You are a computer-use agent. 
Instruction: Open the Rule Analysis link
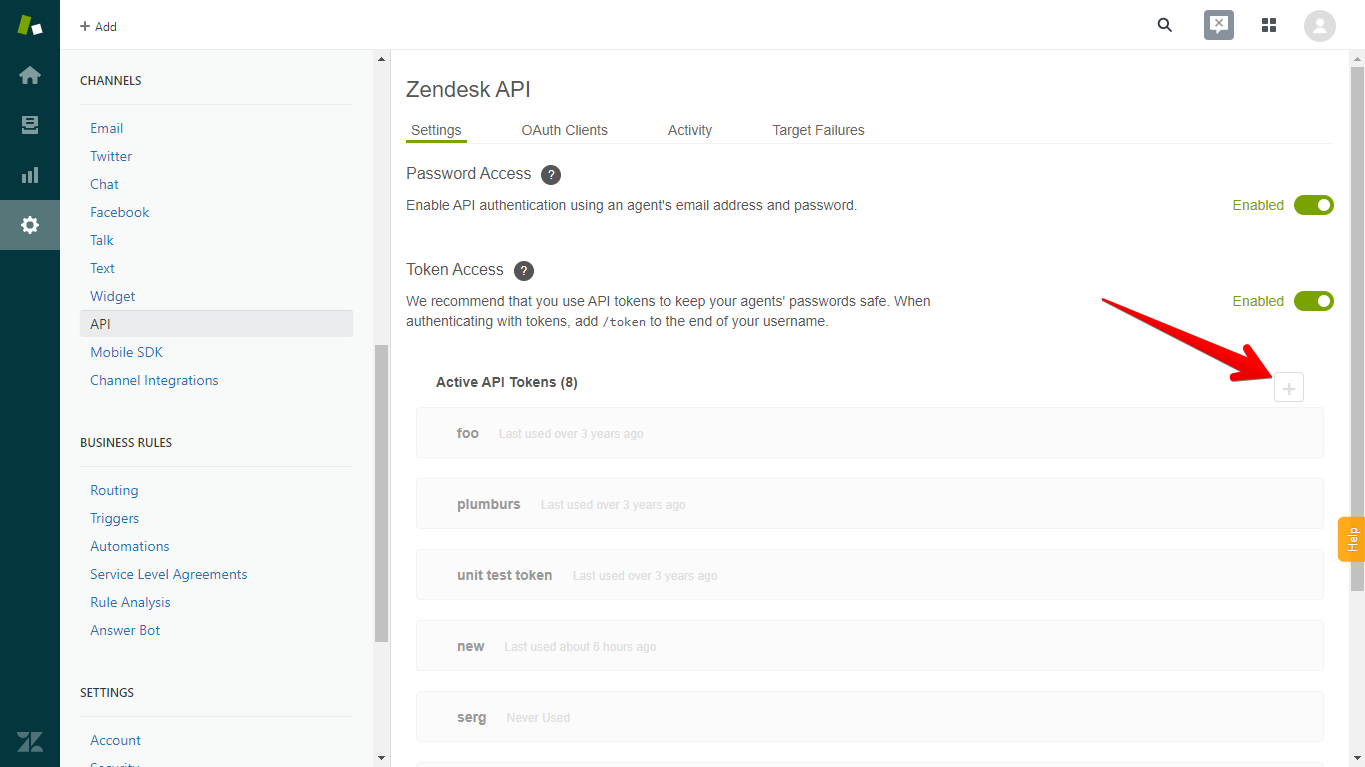(x=130, y=602)
